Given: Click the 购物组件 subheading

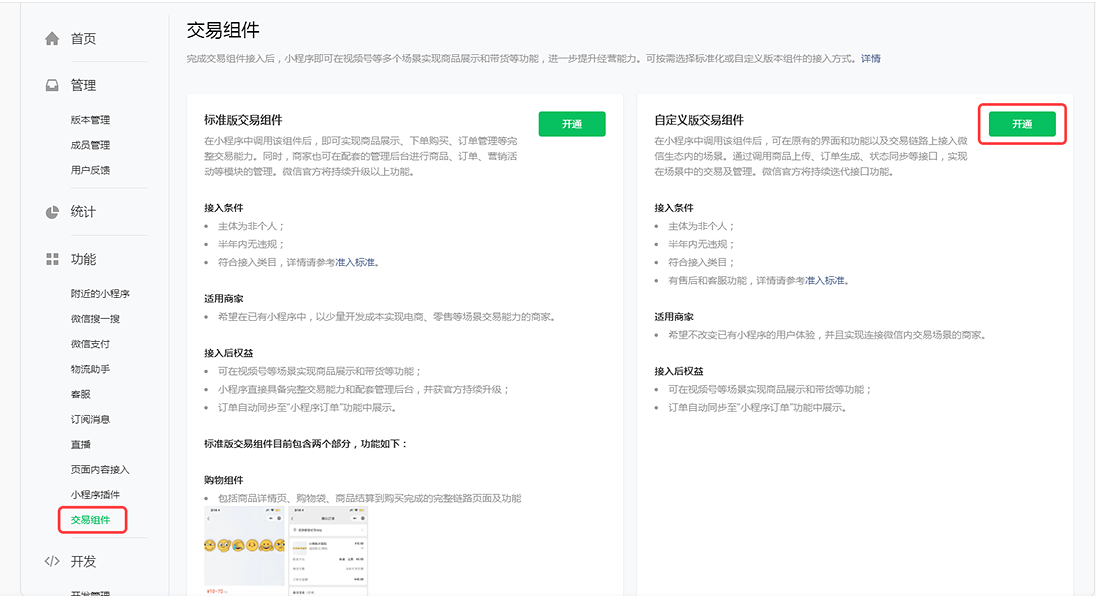Looking at the screenshot, I should pos(224,481).
